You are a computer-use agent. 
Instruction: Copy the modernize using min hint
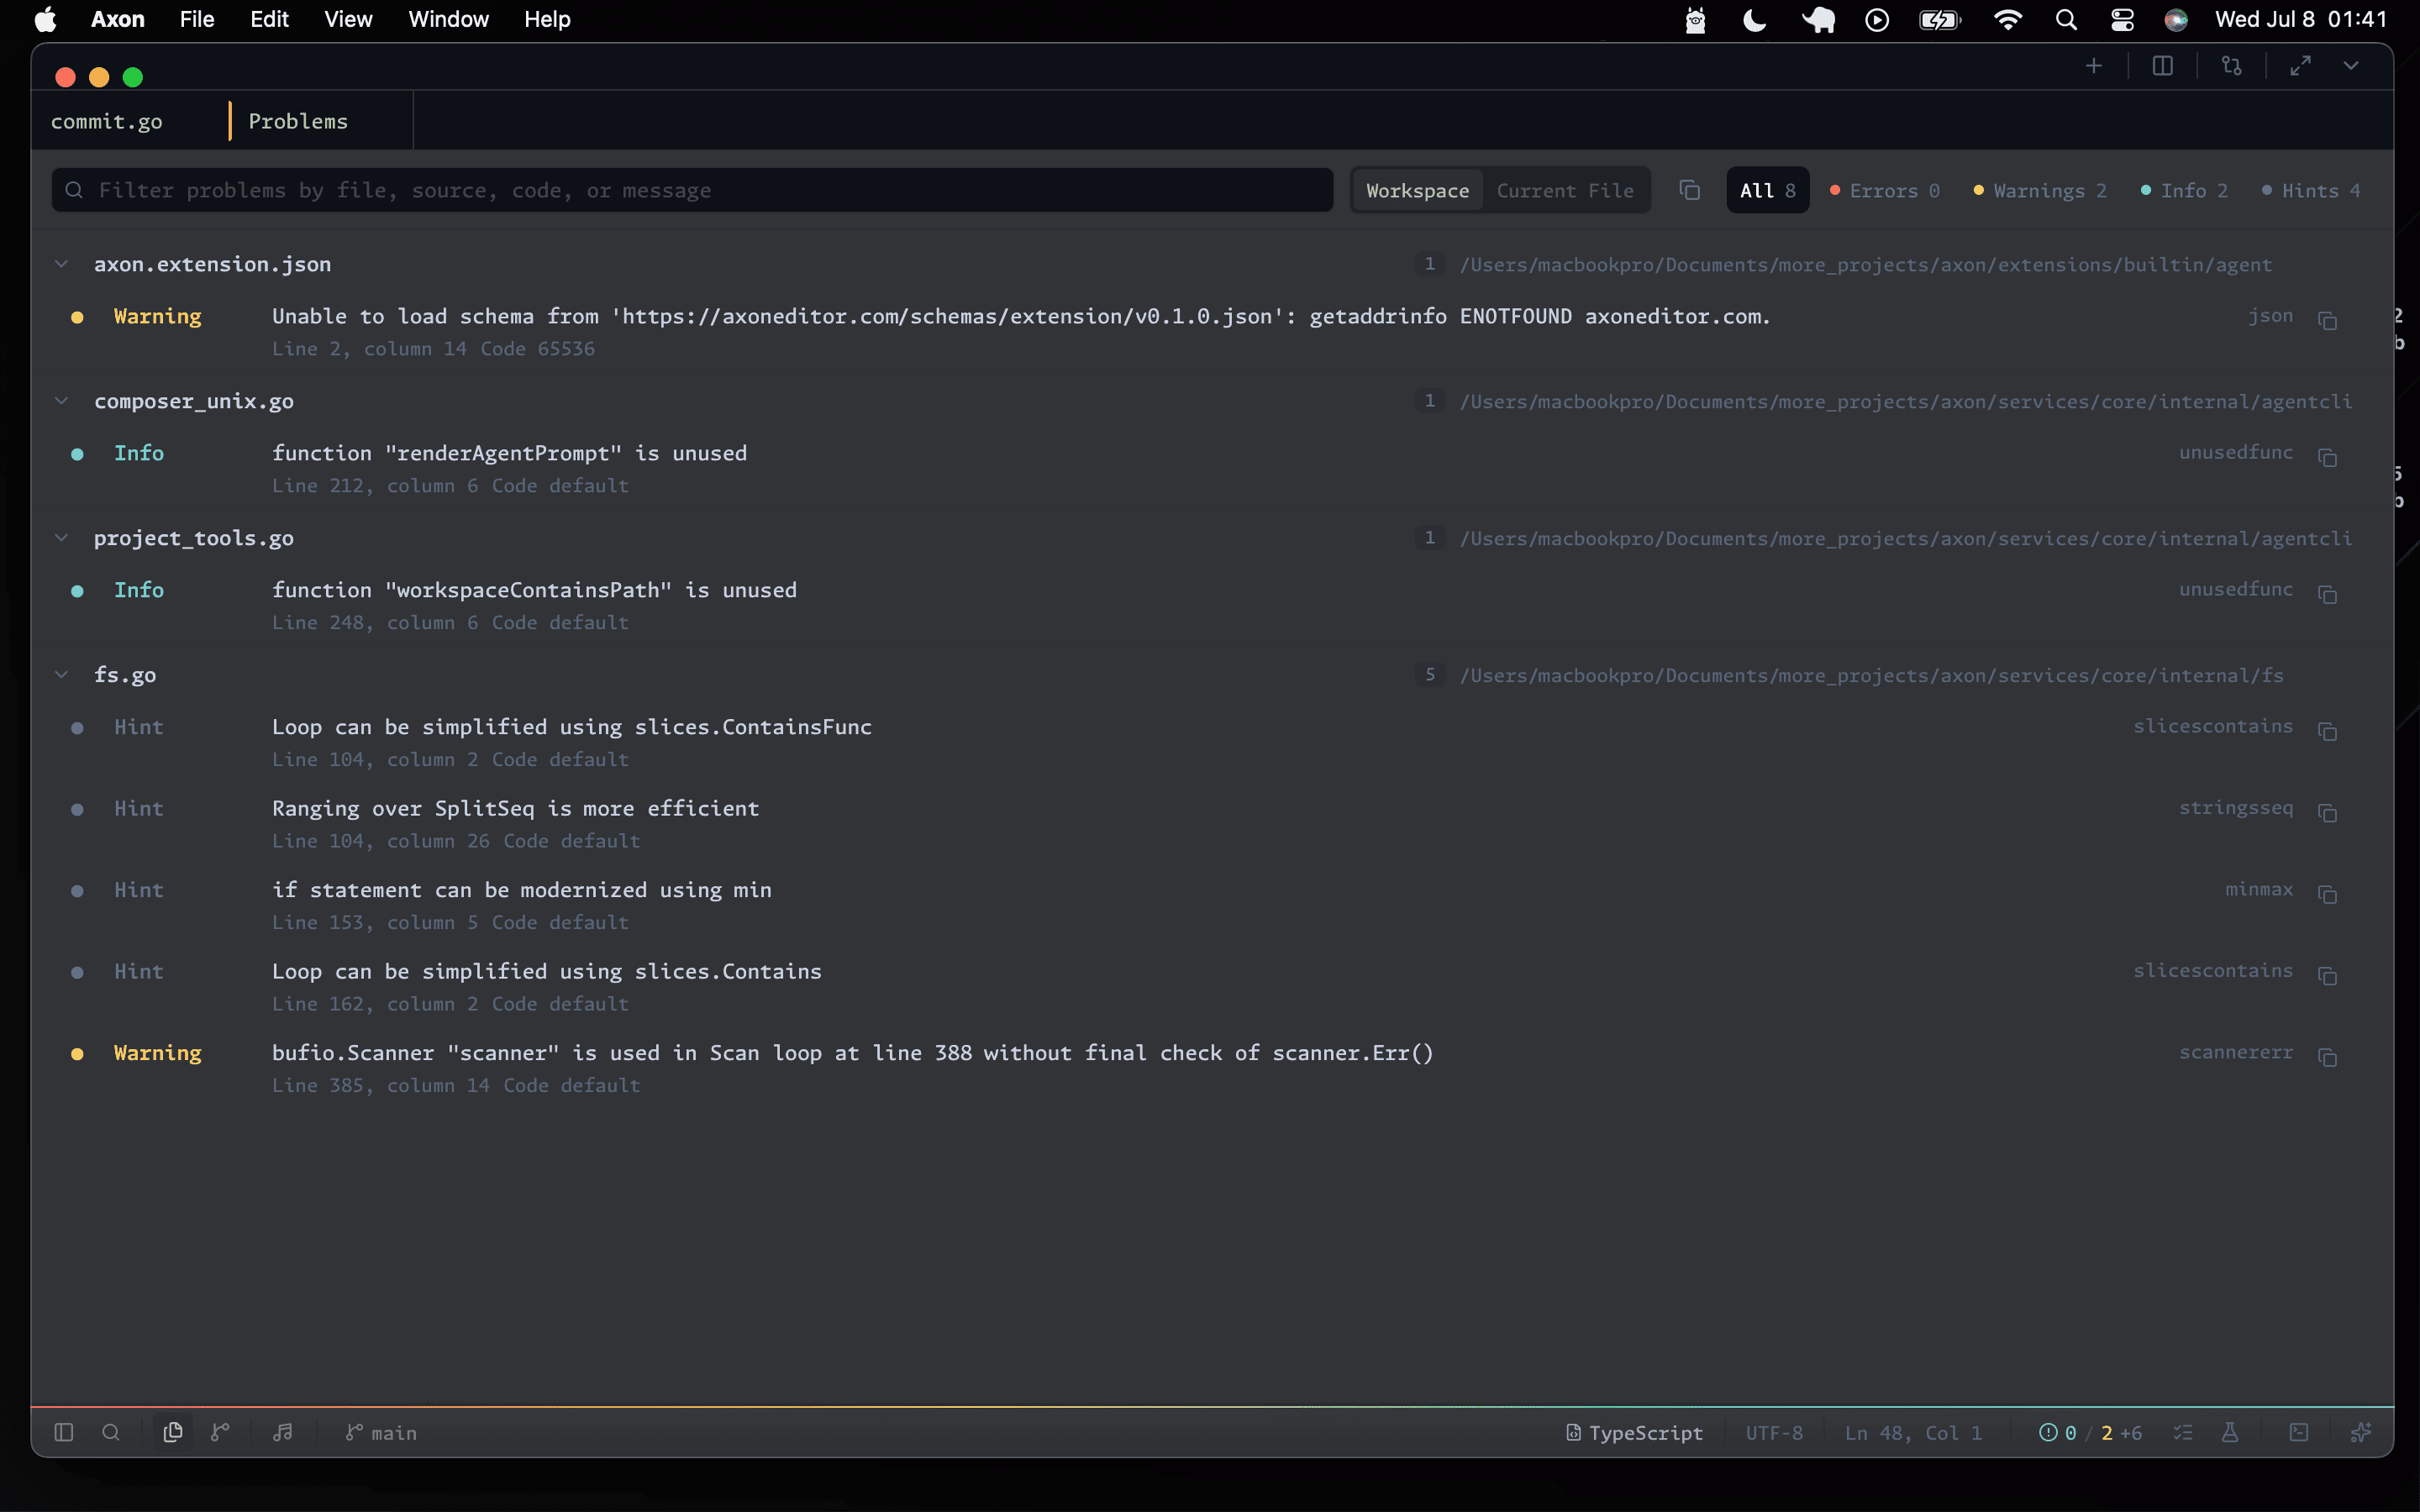pos(2327,894)
